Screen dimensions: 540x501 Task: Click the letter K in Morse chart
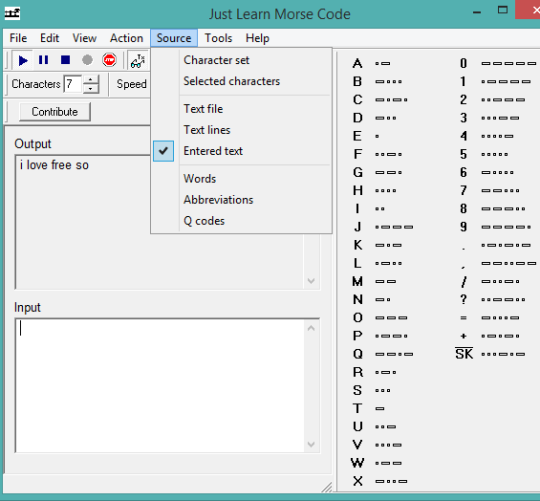tap(357, 245)
